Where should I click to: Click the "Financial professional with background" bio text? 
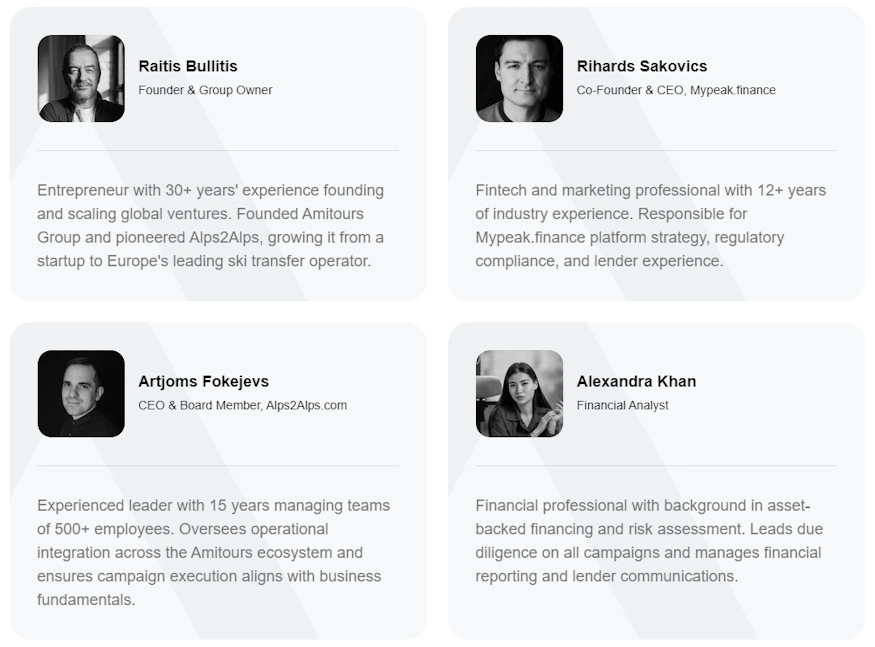[649, 541]
